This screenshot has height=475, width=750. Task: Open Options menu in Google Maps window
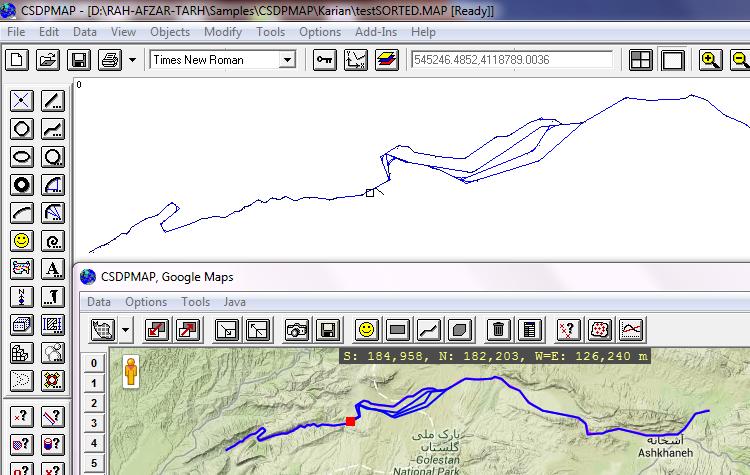click(x=146, y=302)
